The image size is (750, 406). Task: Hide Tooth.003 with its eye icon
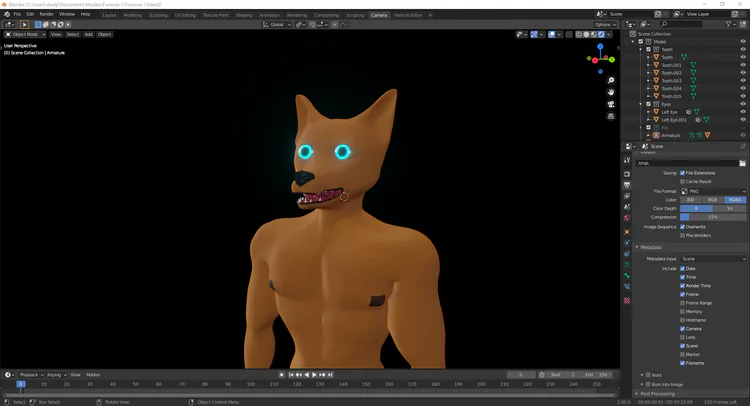(x=743, y=80)
